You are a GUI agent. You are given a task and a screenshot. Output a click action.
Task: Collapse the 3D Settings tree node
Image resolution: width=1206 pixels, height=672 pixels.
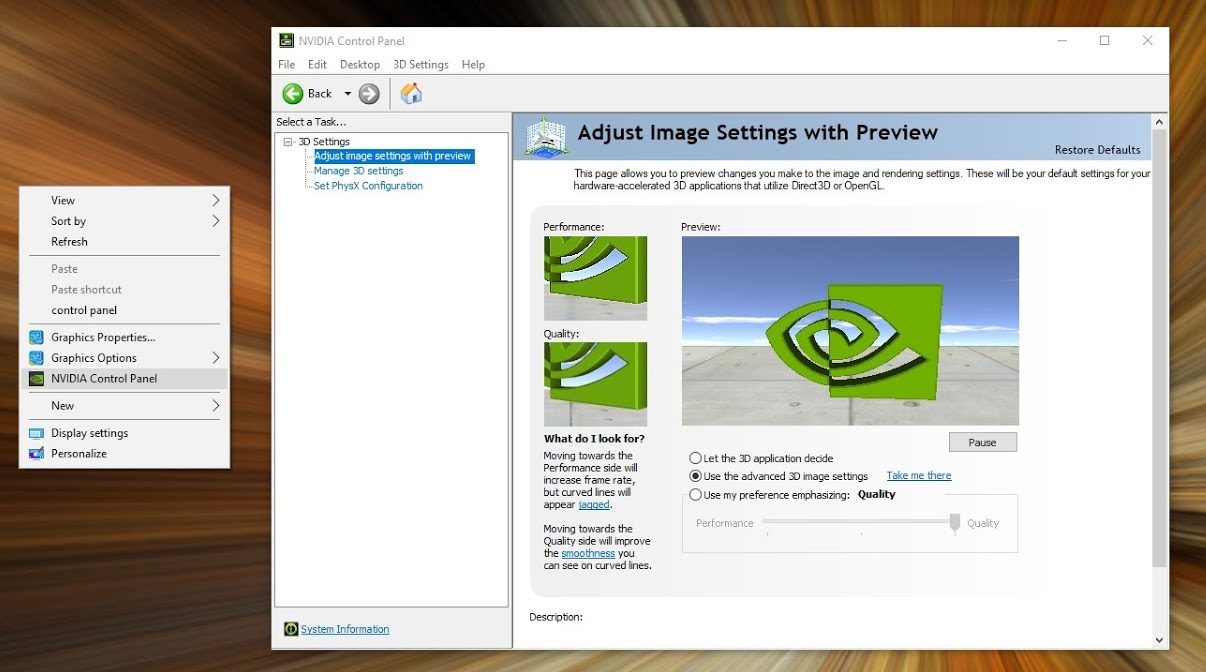[288, 142]
